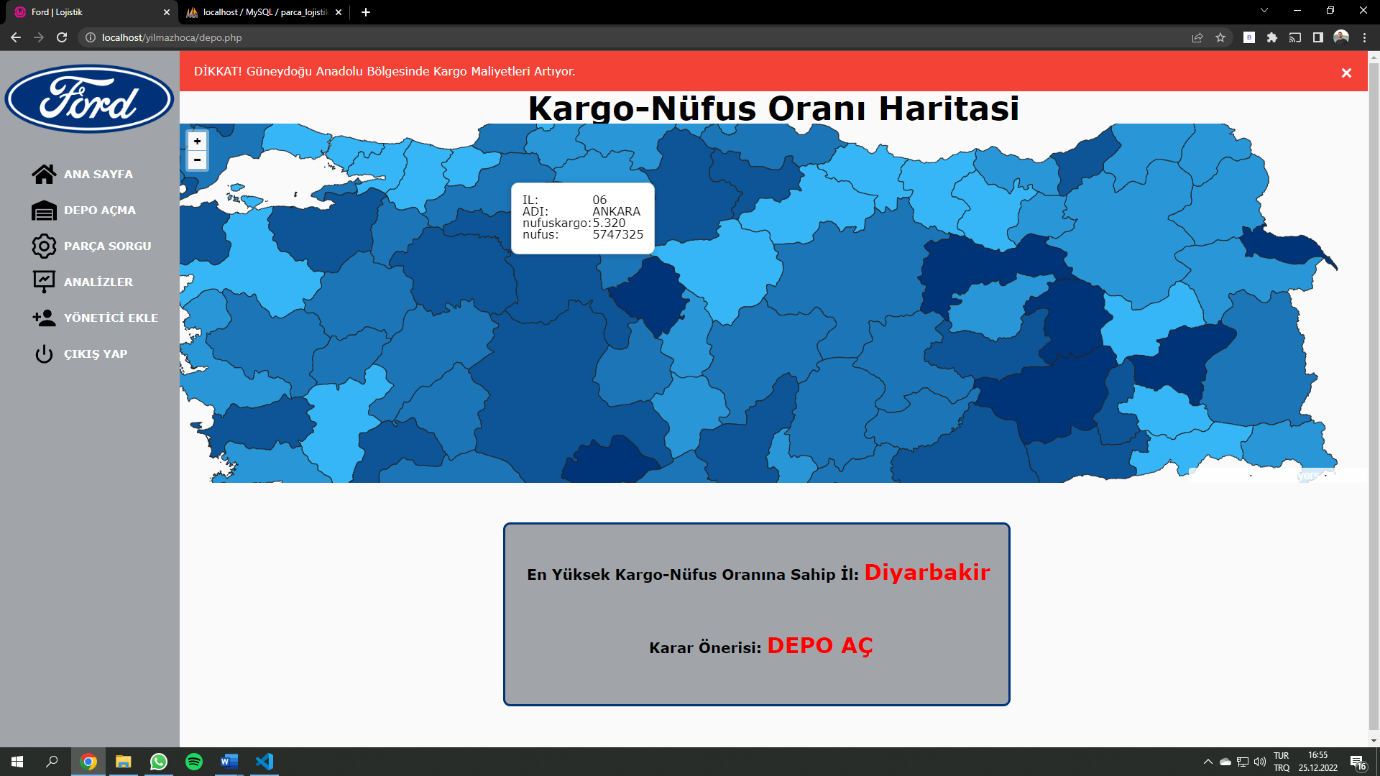Zoom in on the map
This screenshot has height=776, width=1380.
coord(197,141)
